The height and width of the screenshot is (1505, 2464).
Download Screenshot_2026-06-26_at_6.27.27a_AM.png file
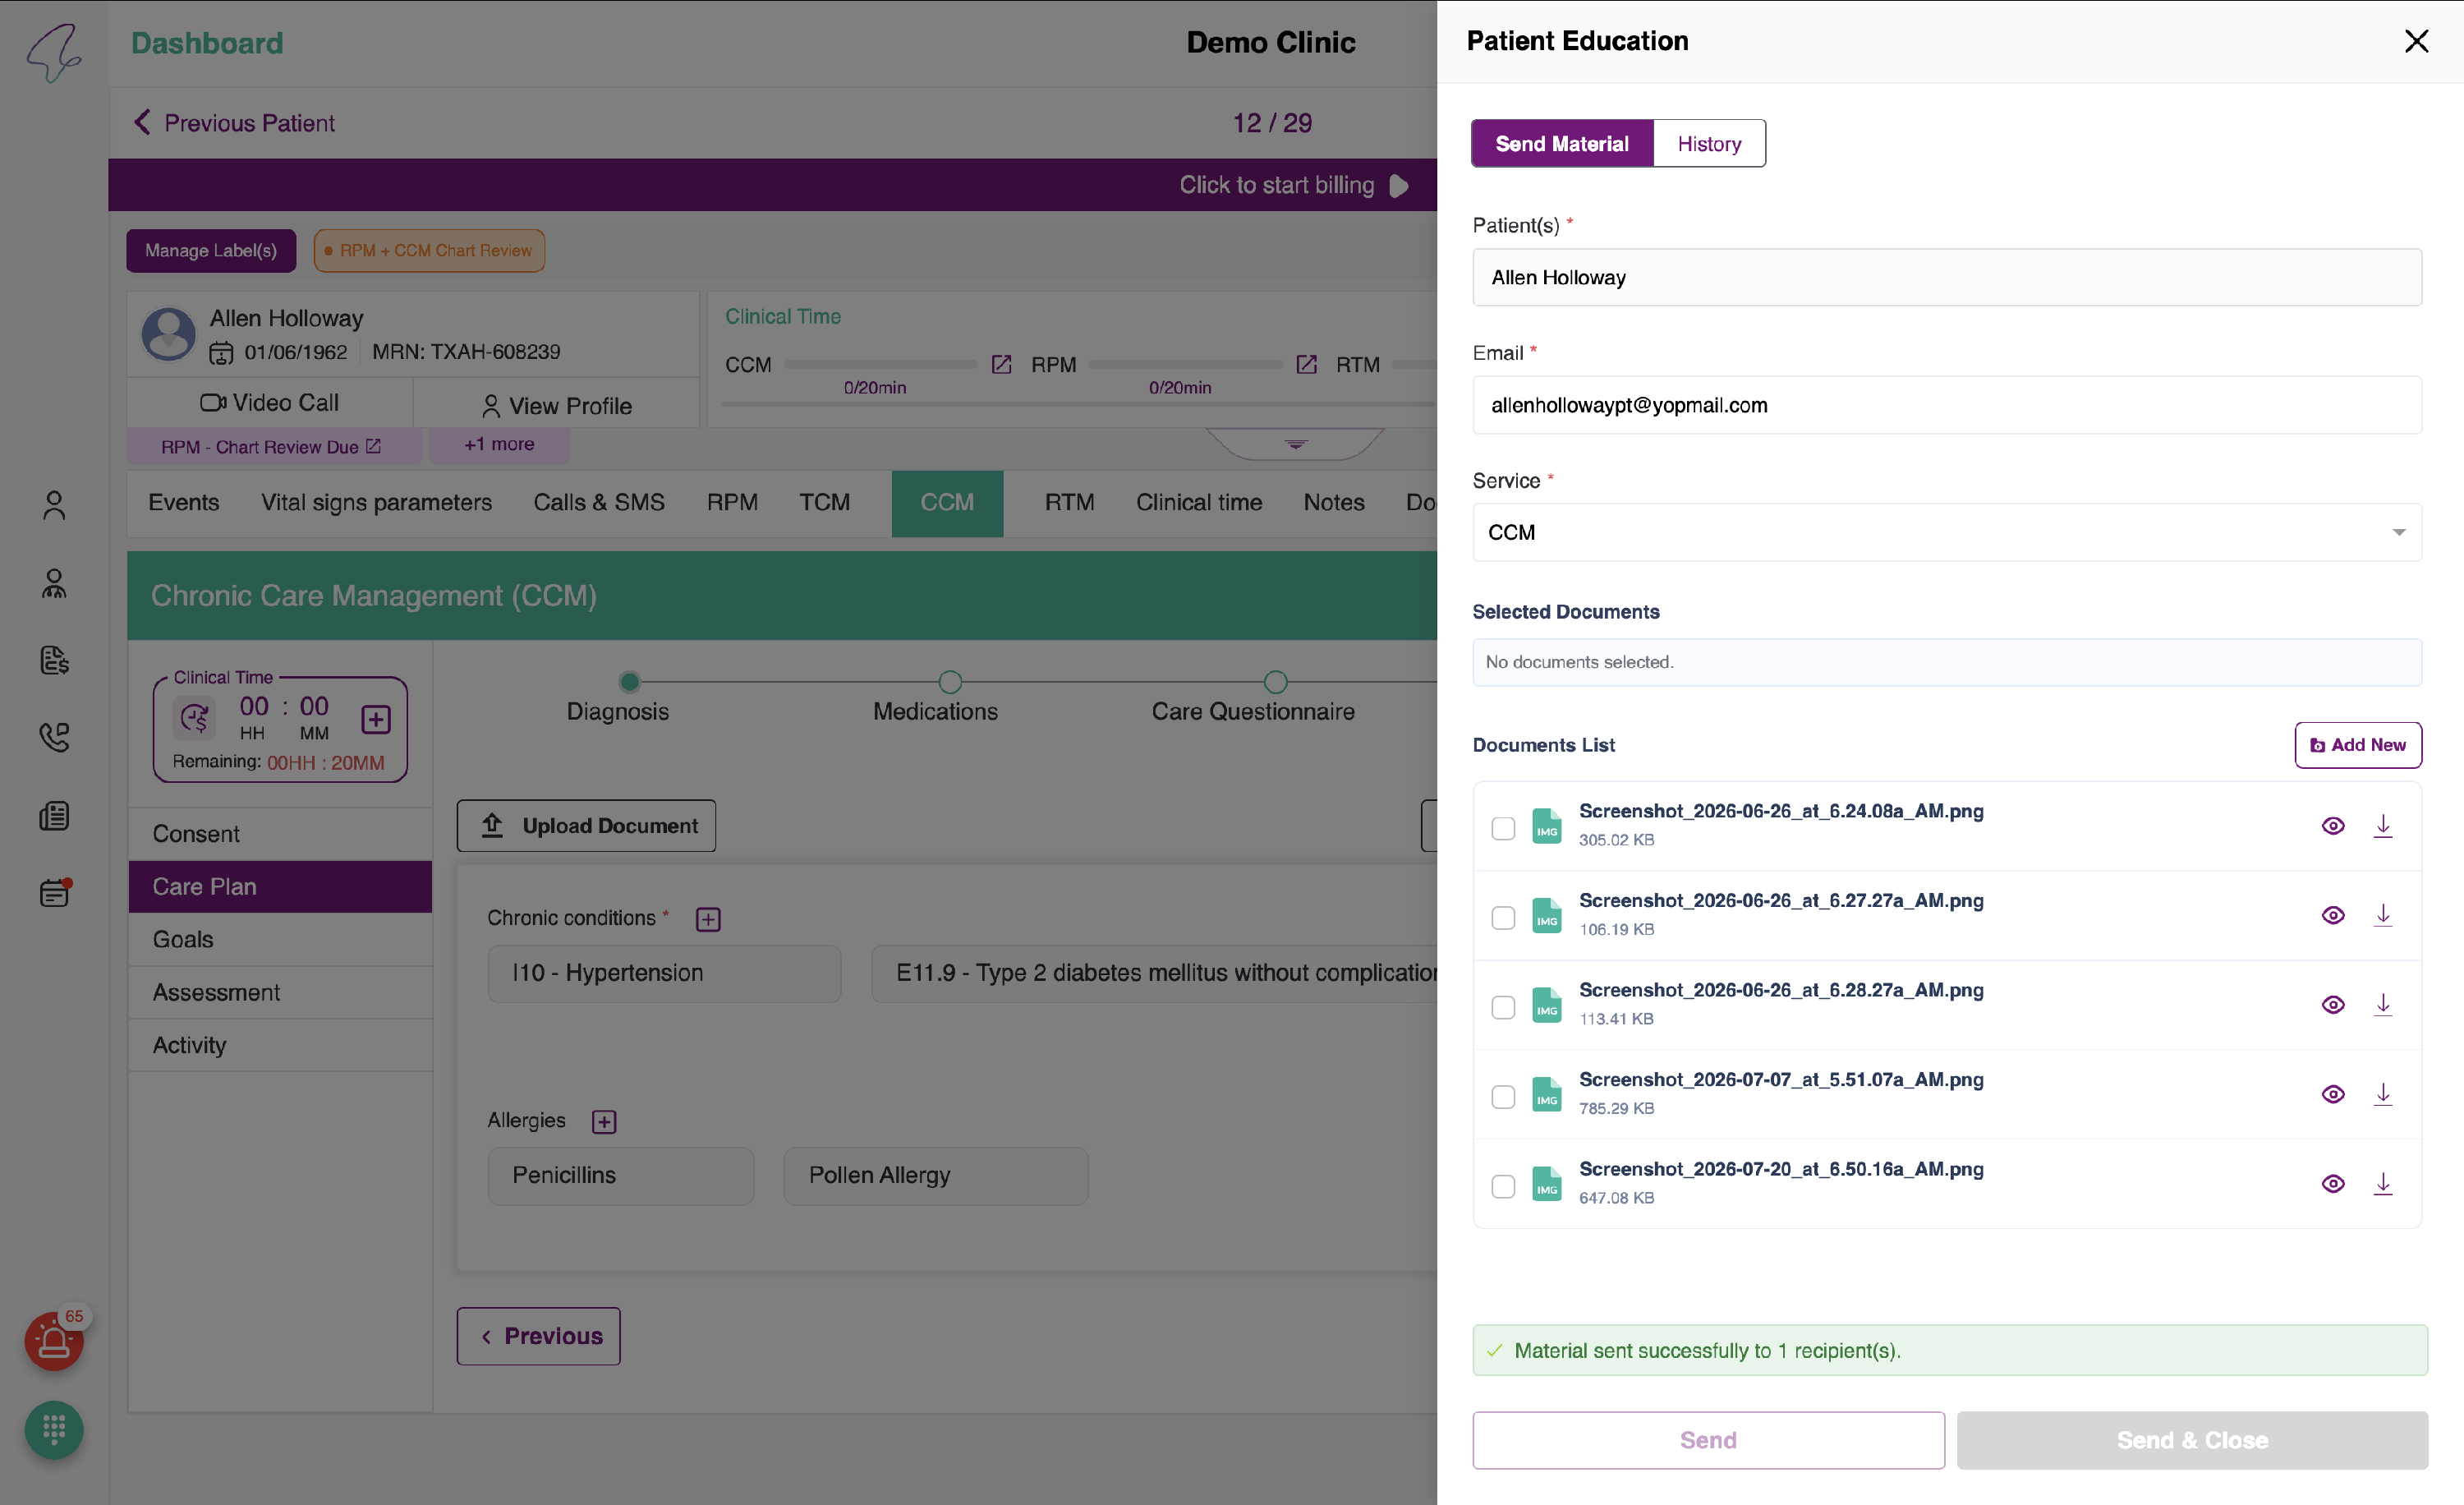tap(2383, 915)
